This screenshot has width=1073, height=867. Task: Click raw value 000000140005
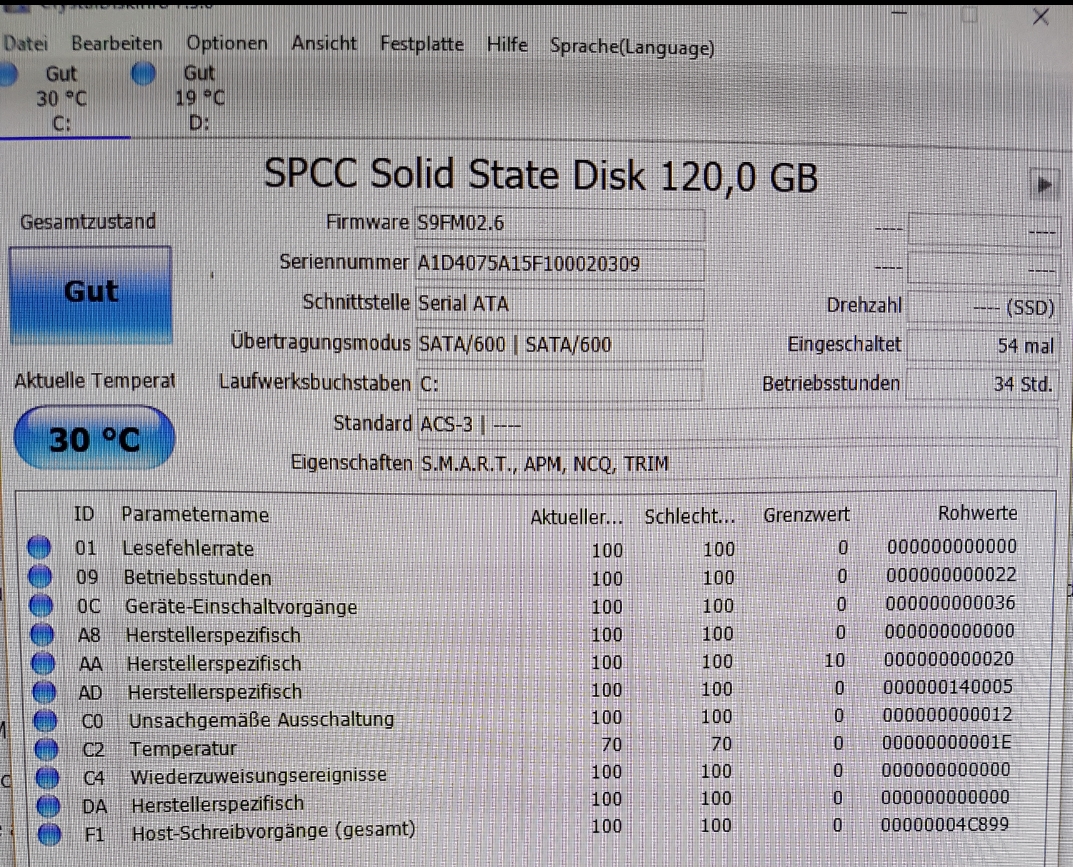point(948,687)
